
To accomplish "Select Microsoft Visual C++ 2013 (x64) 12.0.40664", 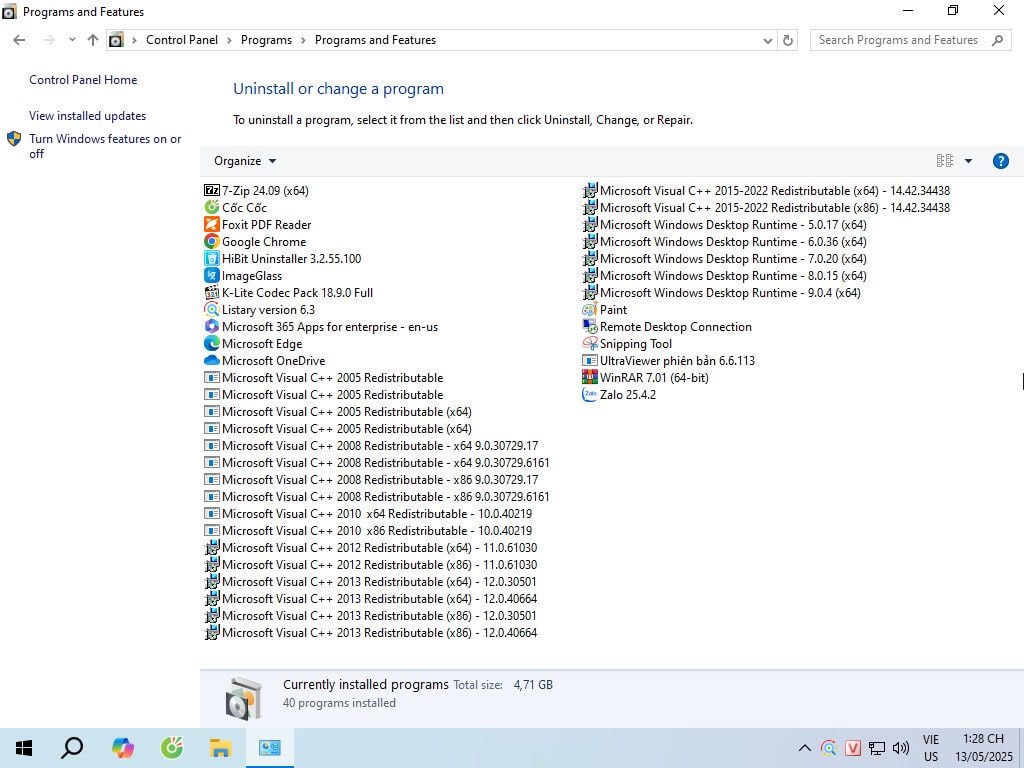I will pos(371,599).
